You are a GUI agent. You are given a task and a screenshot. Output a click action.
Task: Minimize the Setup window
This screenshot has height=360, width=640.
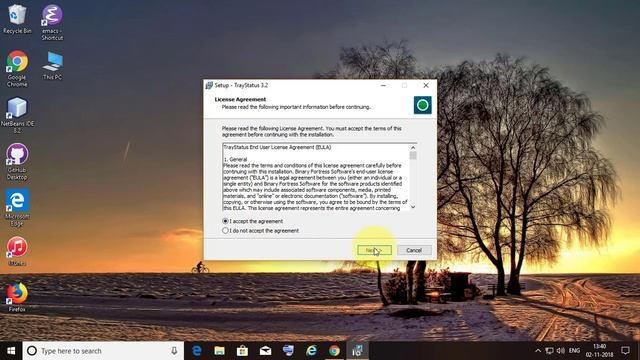pos(383,85)
